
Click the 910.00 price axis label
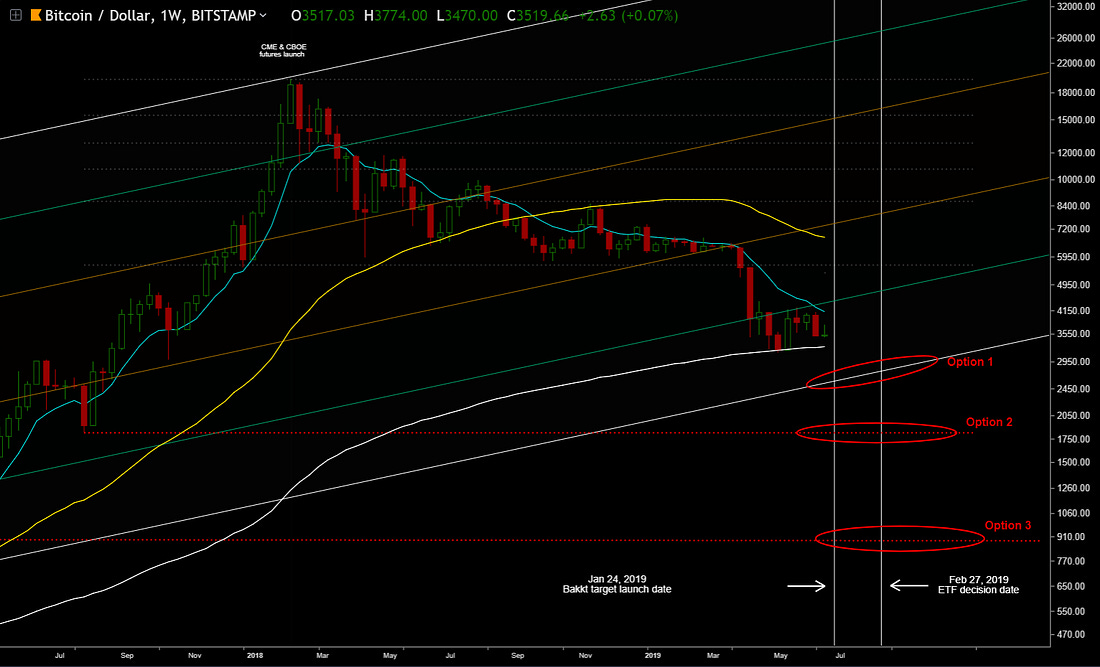[x=1075, y=537]
